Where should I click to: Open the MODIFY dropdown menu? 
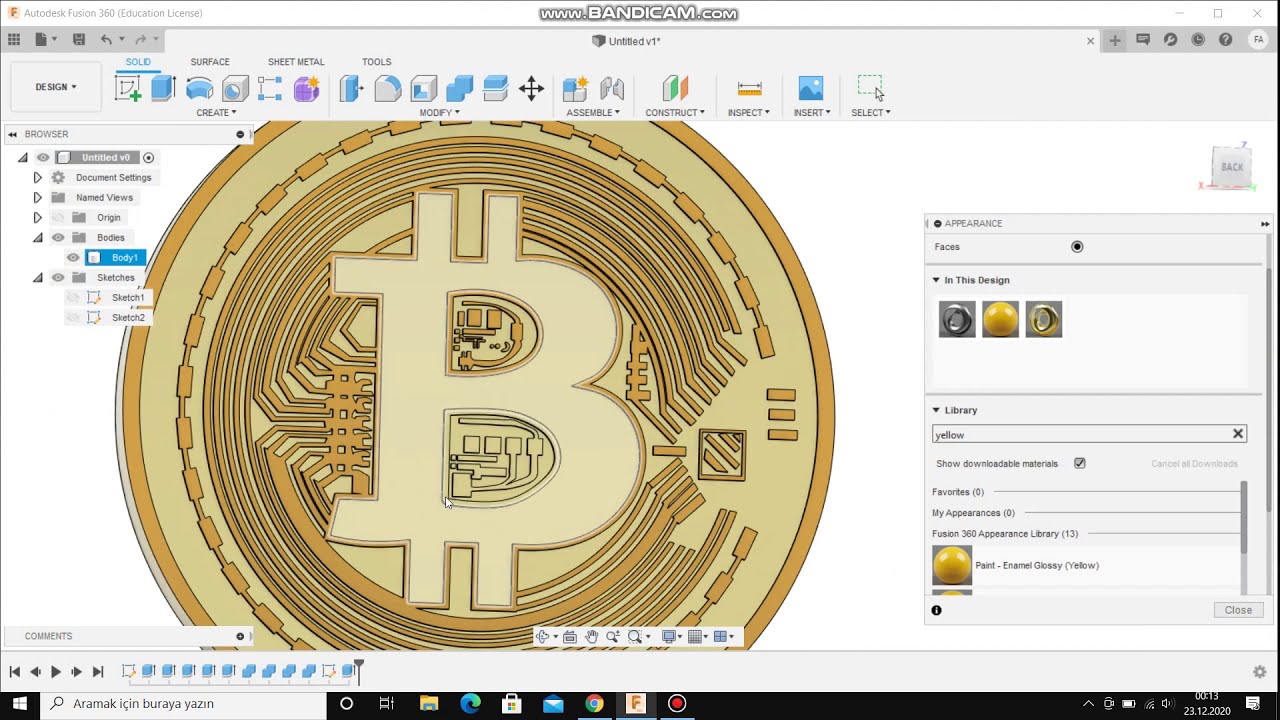[x=439, y=113]
